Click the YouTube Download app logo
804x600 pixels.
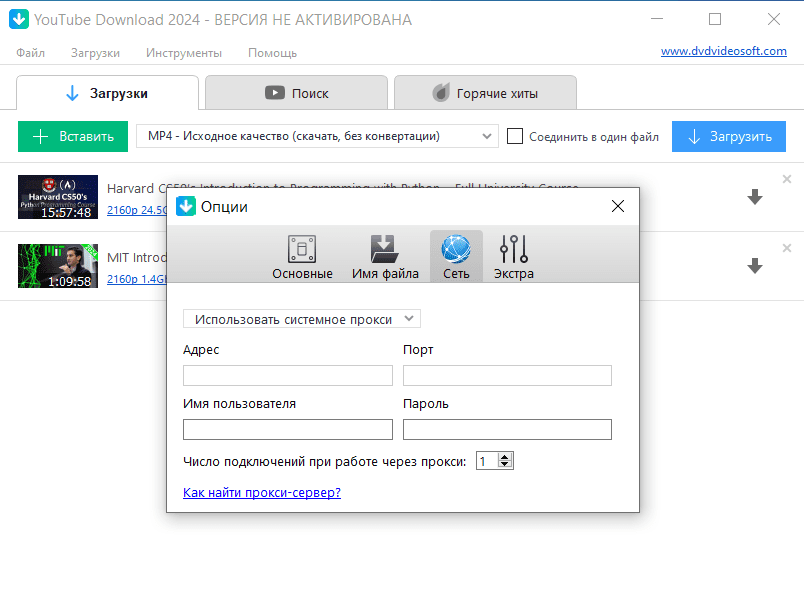point(19,19)
